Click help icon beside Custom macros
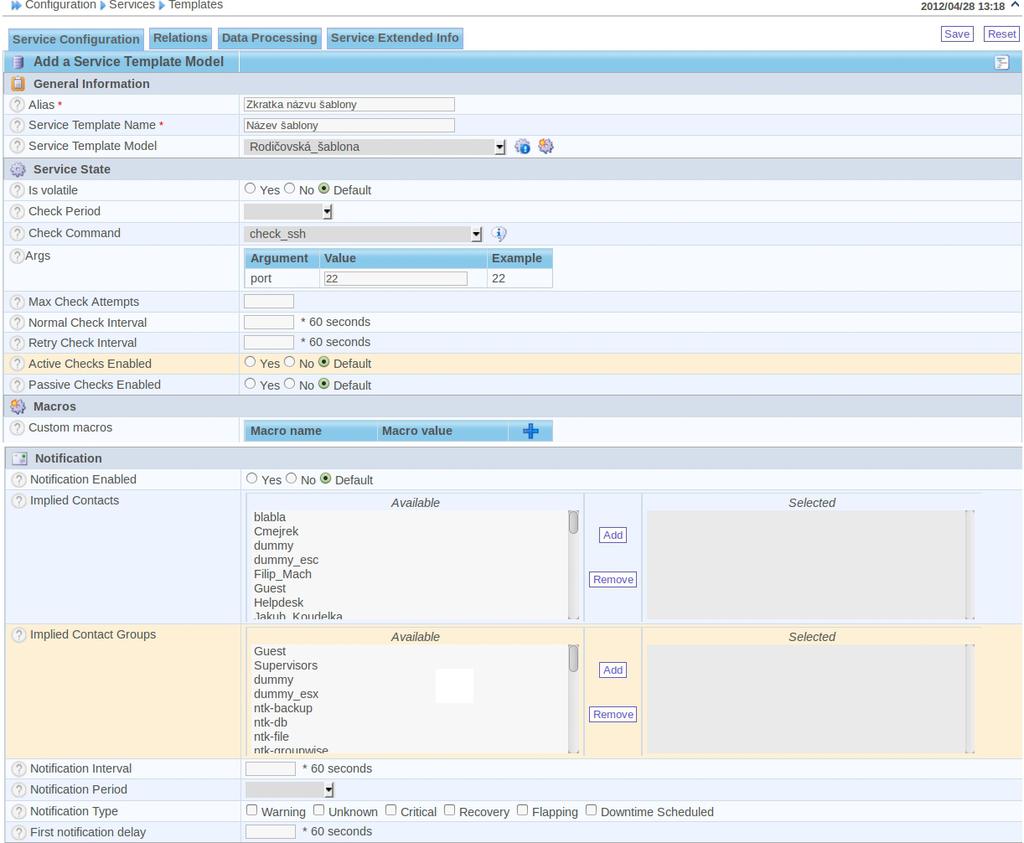The width and height of the screenshot is (1024, 843). pos(18,428)
